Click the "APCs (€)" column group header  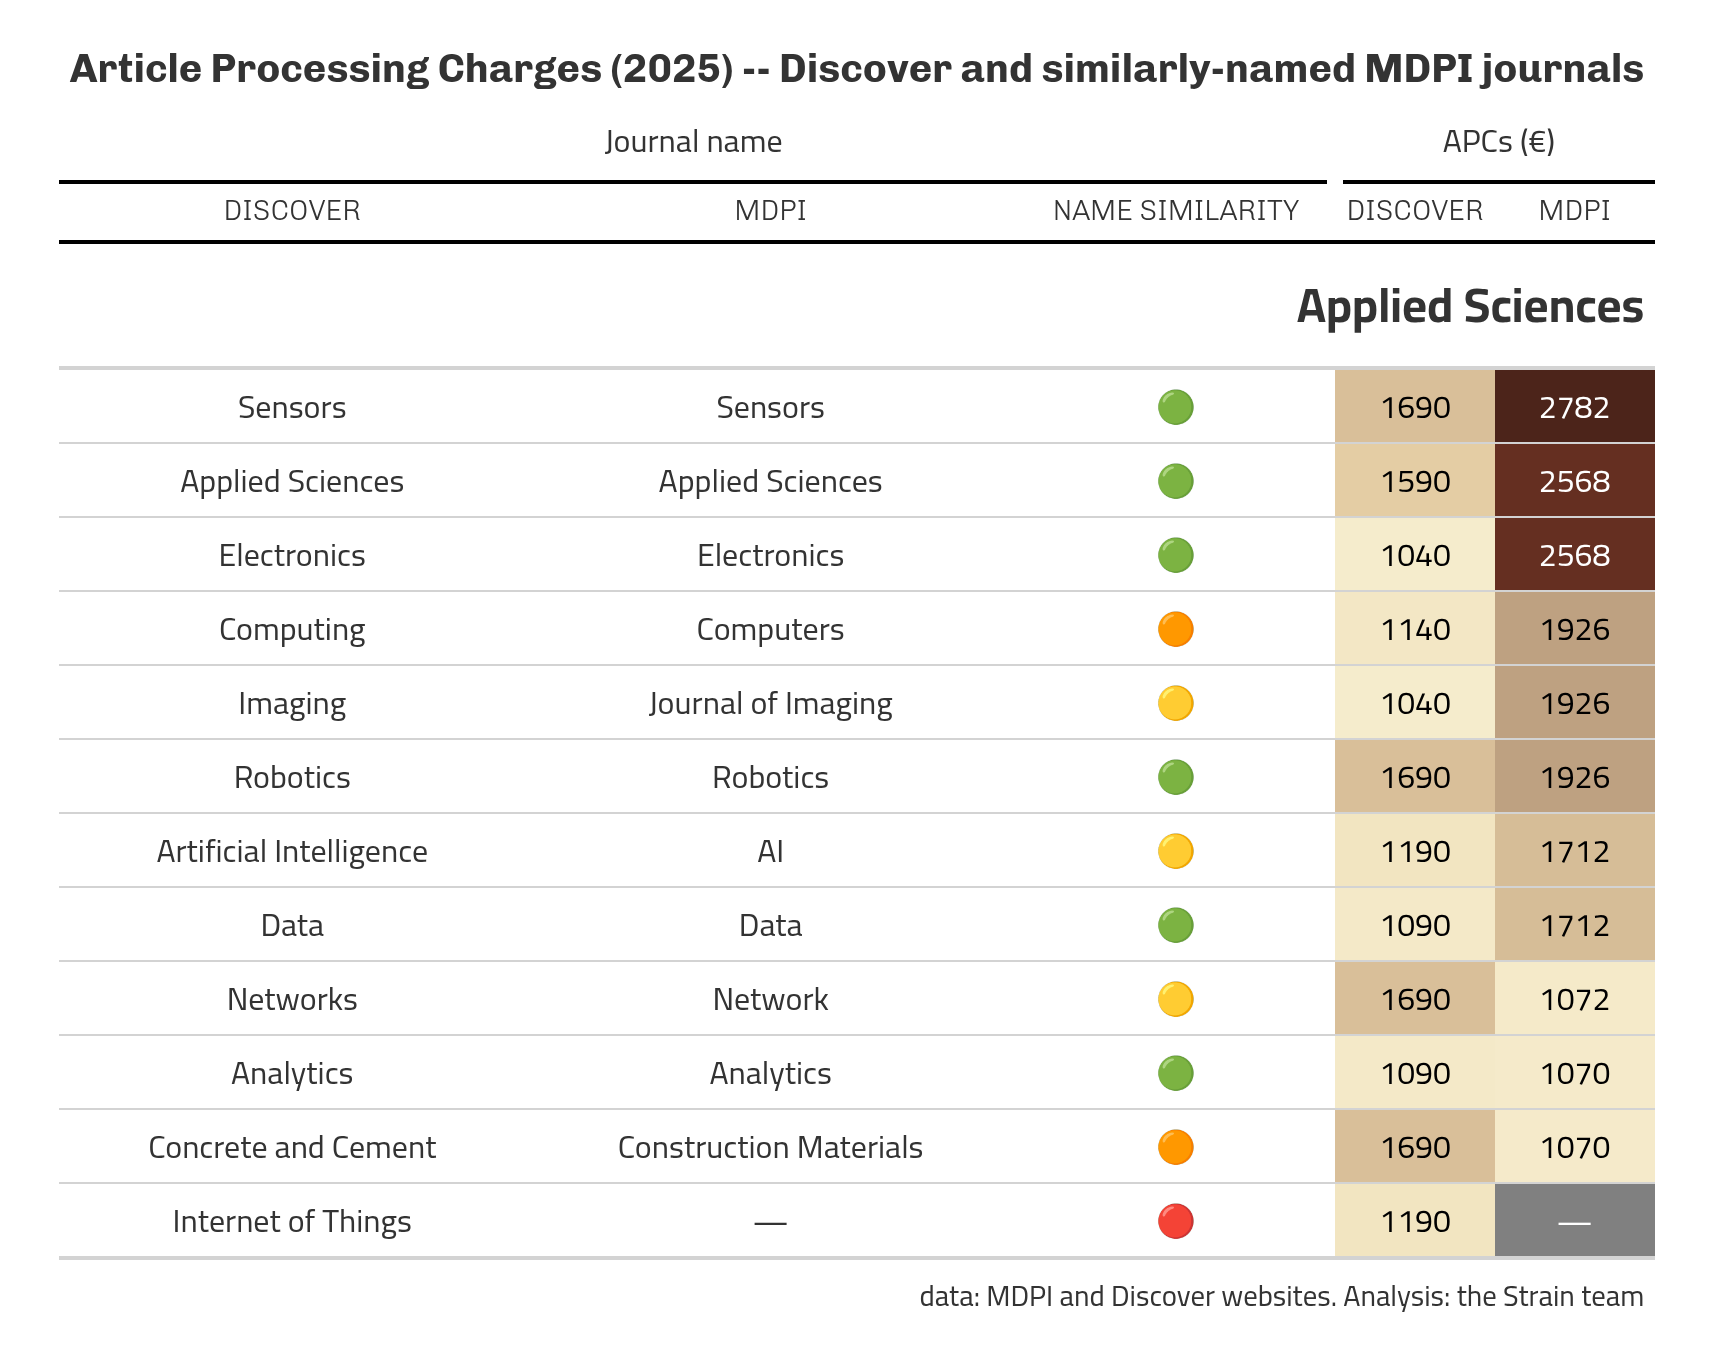coord(1498,142)
